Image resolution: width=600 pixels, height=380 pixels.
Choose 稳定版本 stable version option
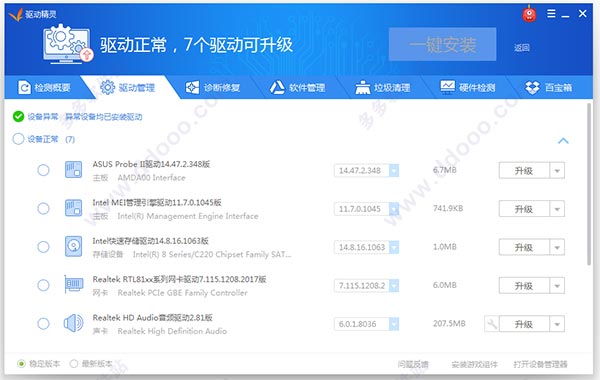point(21,364)
